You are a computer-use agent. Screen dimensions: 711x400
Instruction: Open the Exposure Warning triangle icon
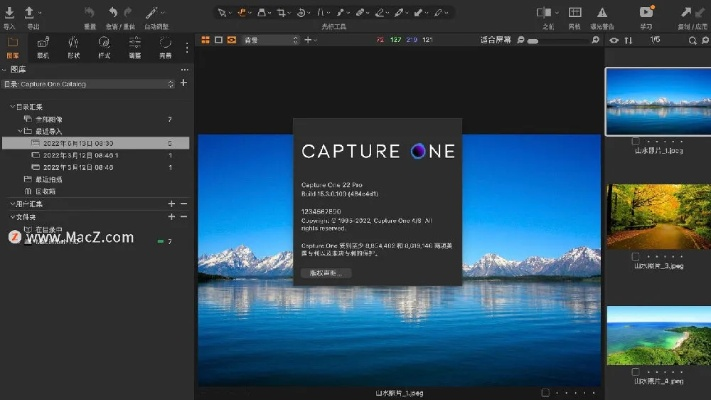point(603,12)
